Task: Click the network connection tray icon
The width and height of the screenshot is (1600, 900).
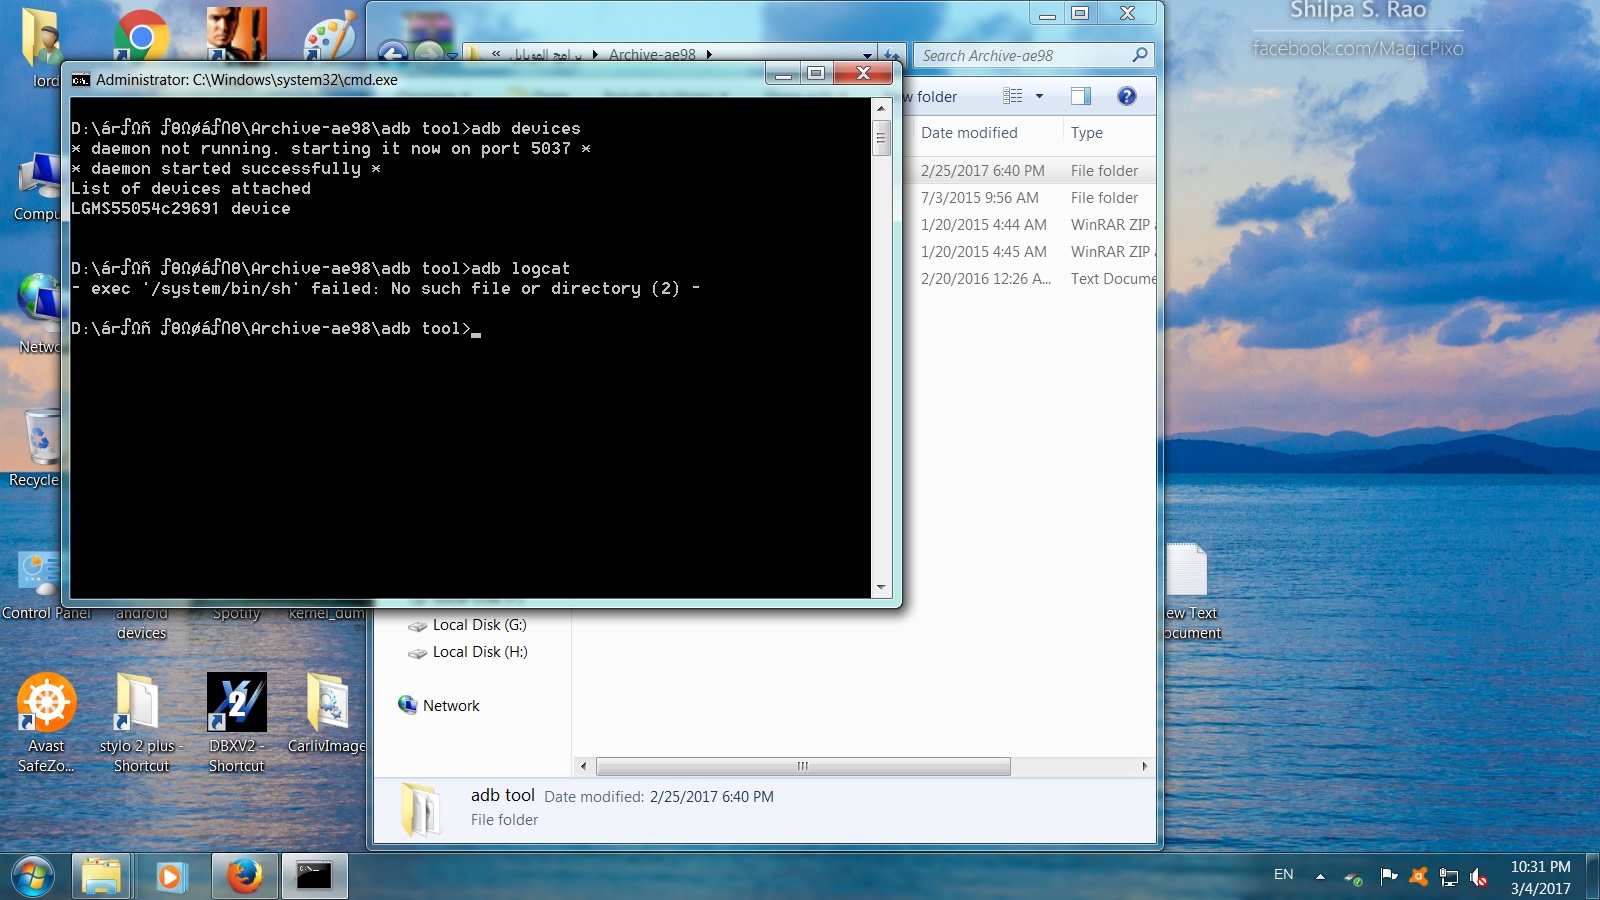Action: click(x=1449, y=877)
